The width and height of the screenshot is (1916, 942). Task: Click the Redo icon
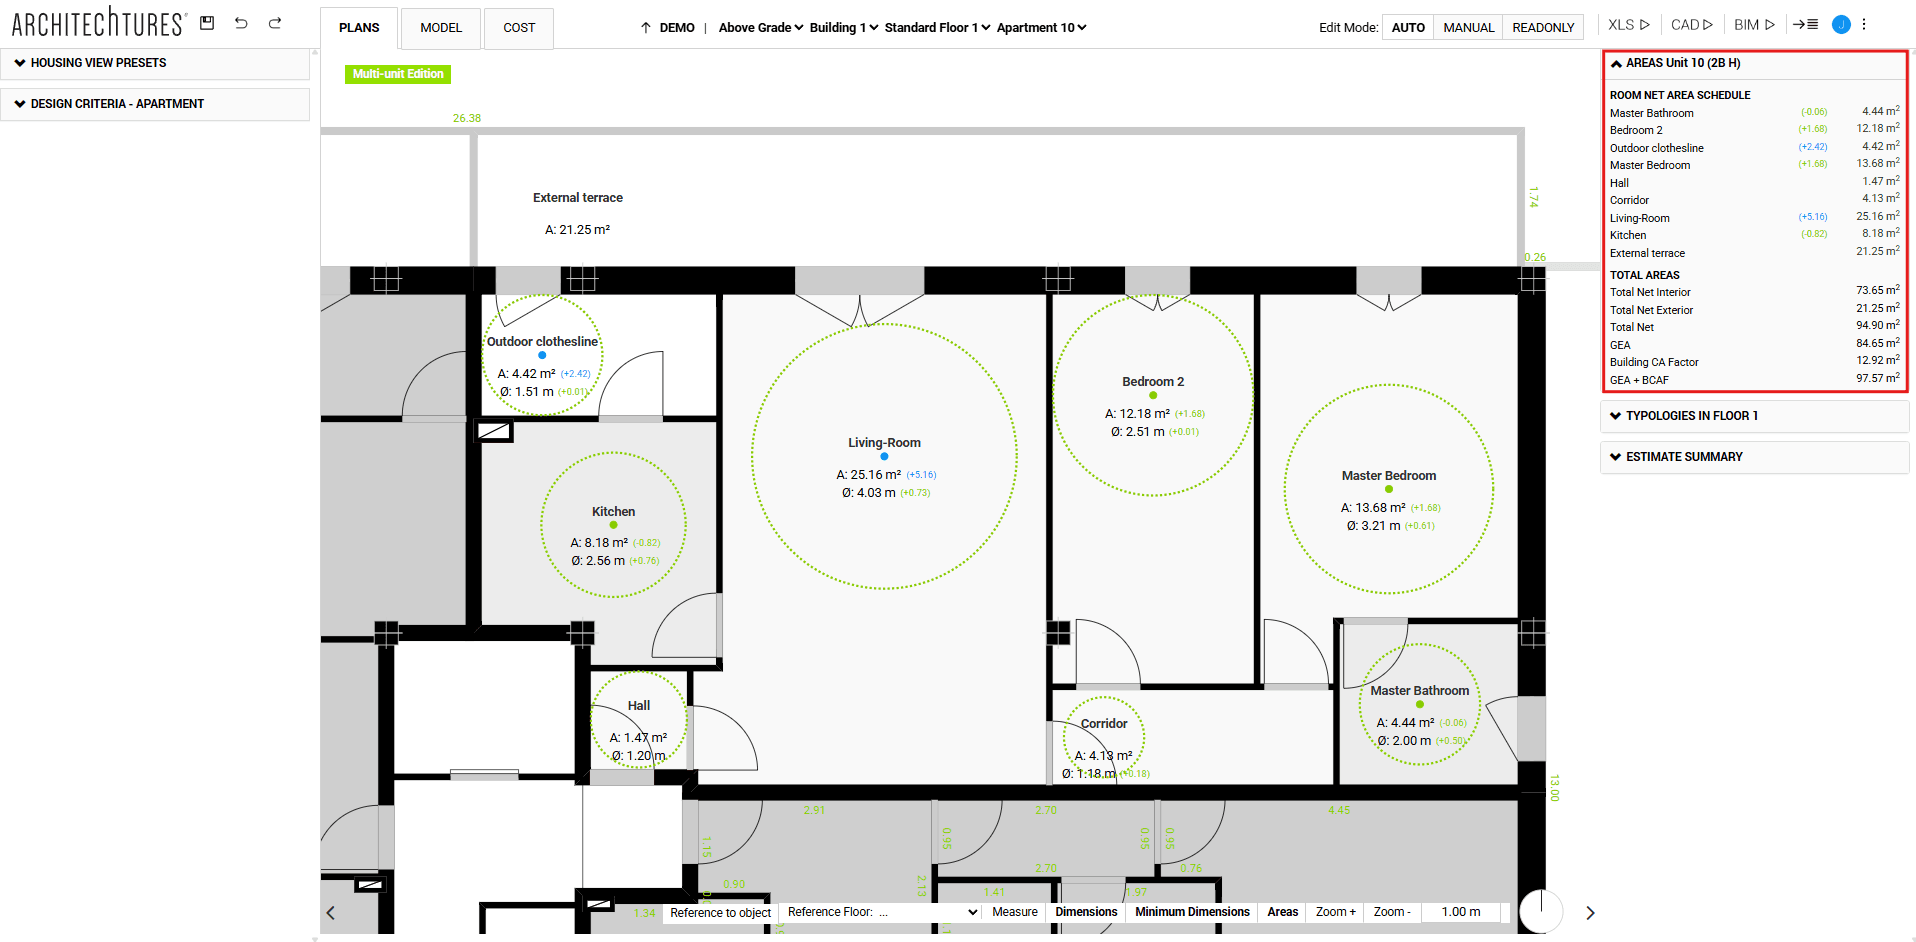(274, 22)
